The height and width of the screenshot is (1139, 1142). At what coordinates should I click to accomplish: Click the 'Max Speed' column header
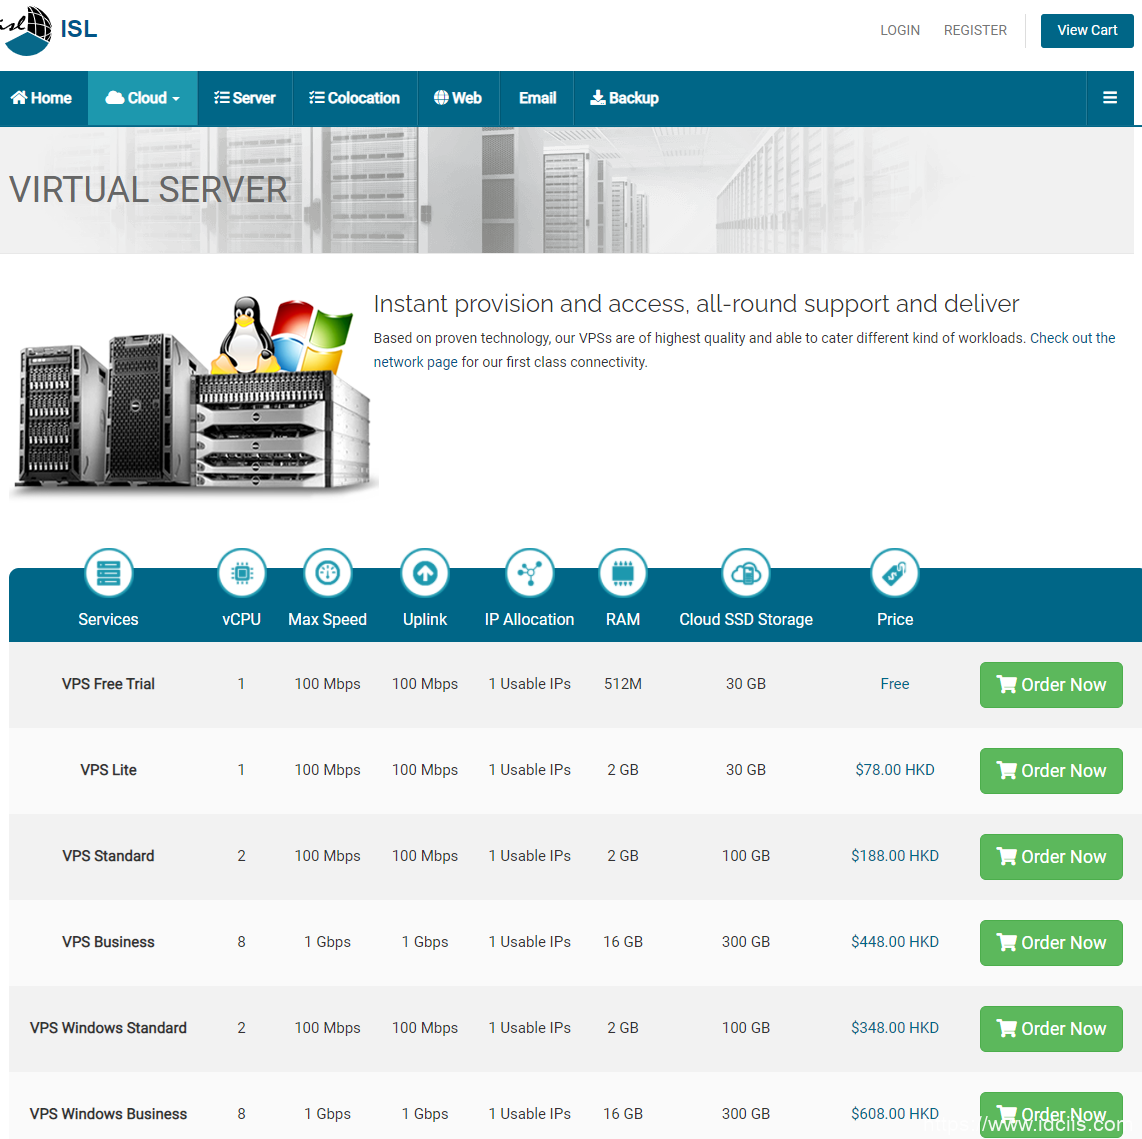click(x=328, y=619)
